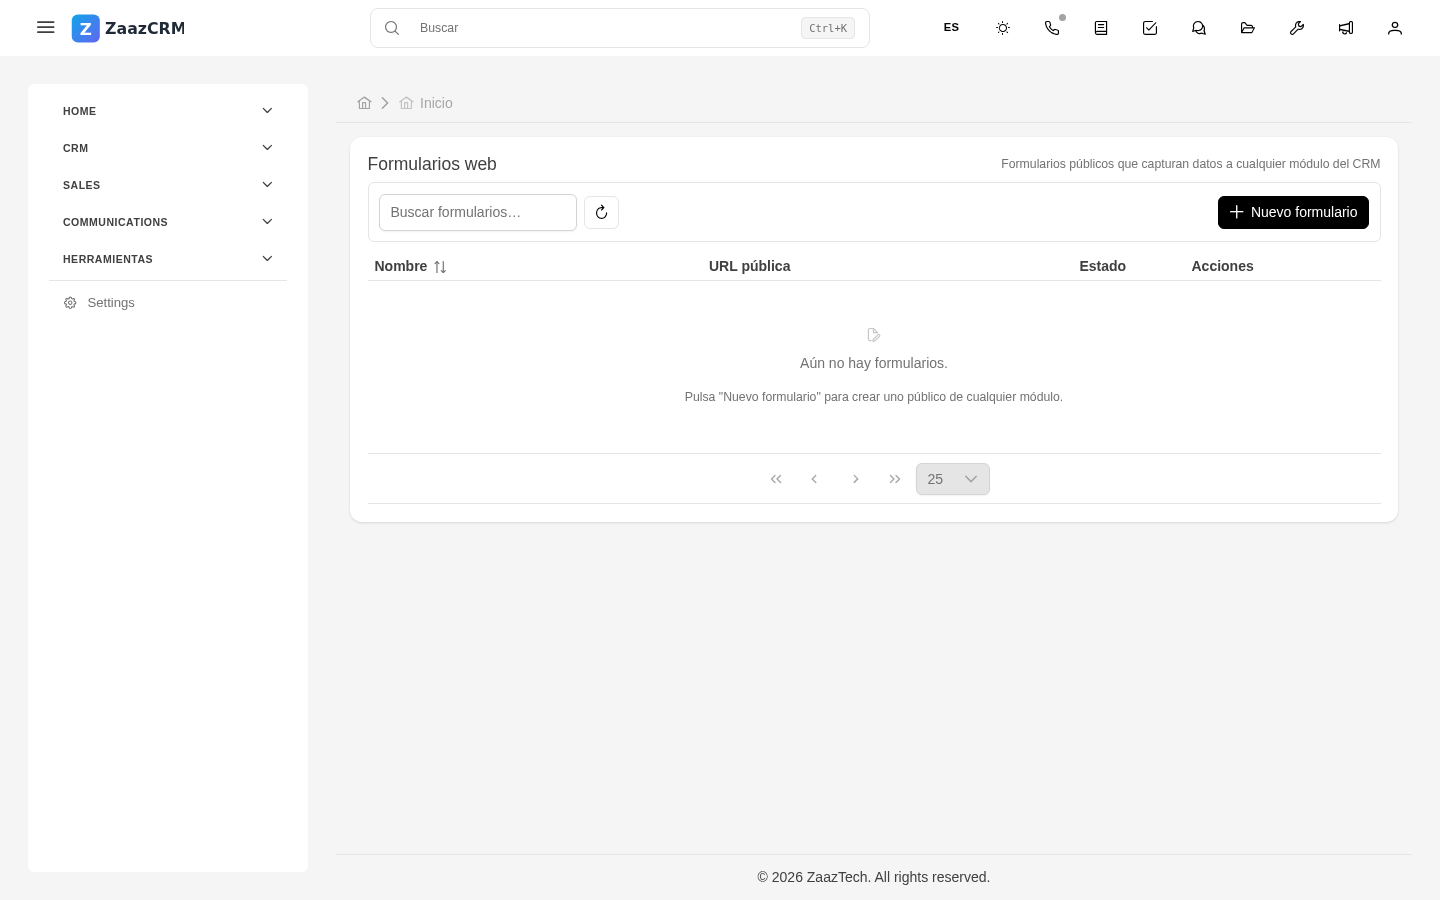Screen dimensions: 1440x900
Task: Open the megaphone announcements icon
Action: [1346, 28]
